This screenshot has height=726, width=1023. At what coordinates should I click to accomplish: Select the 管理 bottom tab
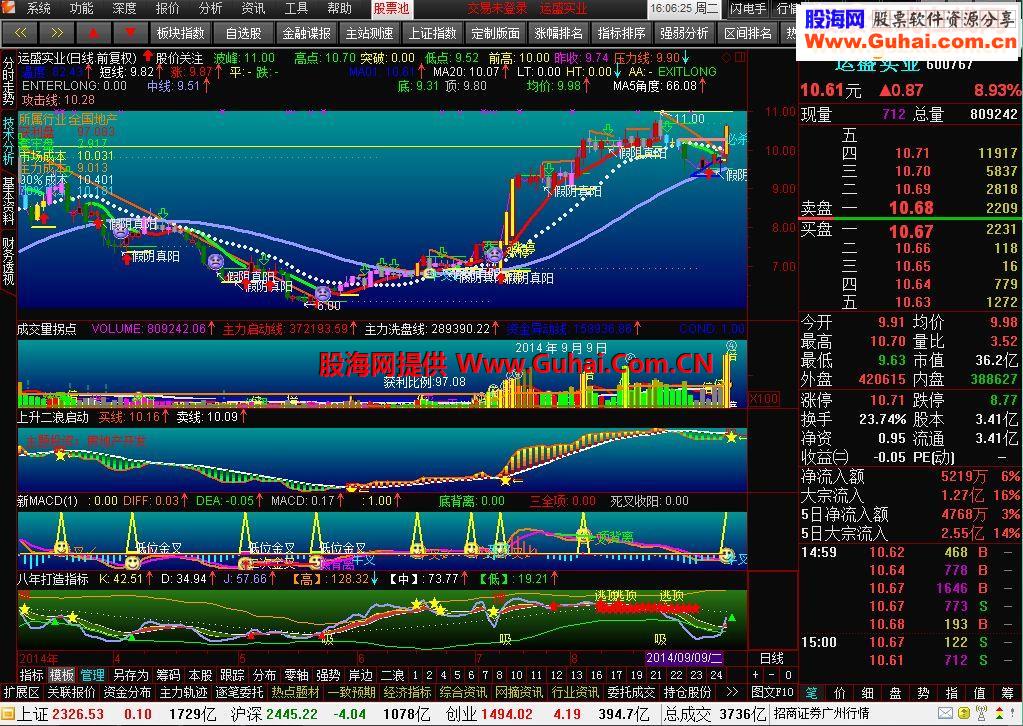tap(93, 674)
